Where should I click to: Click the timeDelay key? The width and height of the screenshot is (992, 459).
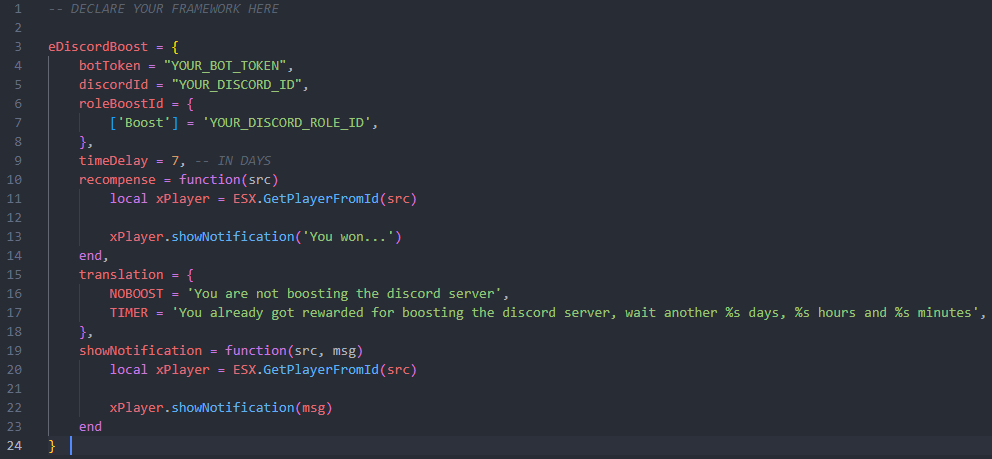click(x=113, y=161)
